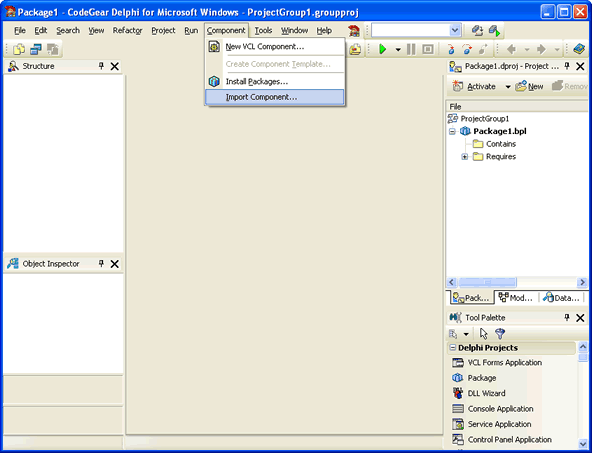The width and height of the screenshot is (592, 453).
Task: Click the Project Manager horizontal scrollbar thumb
Action: click(x=487, y=282)
